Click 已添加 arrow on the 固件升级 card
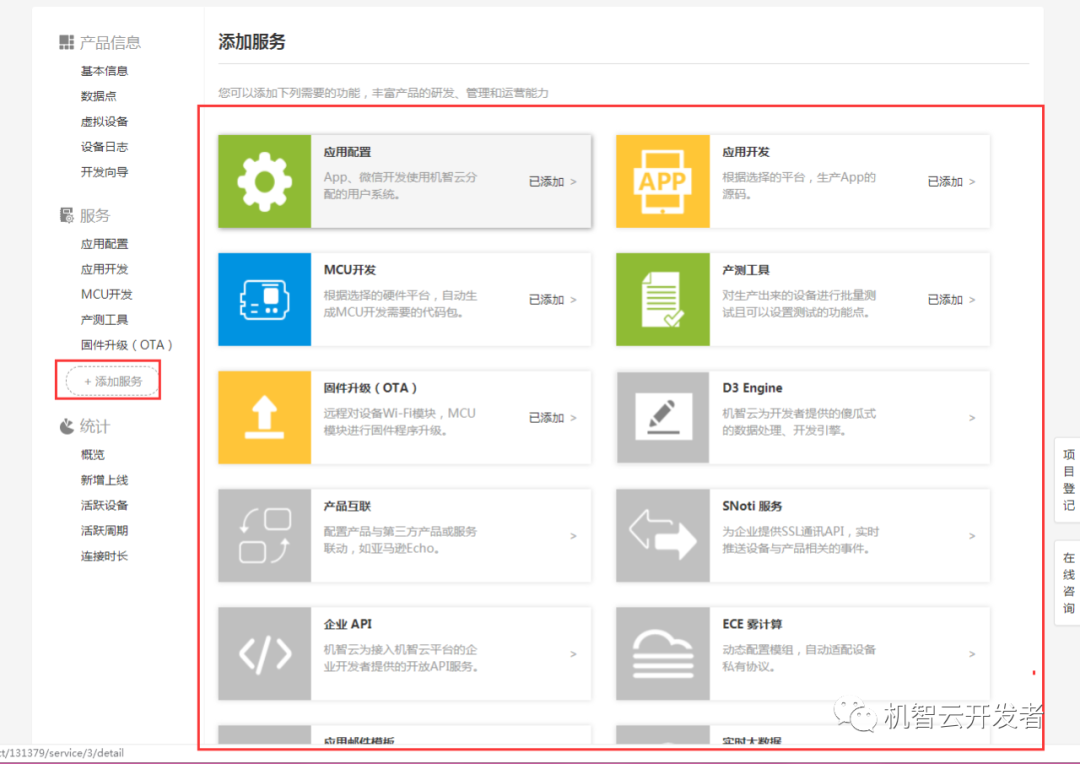 point(552,417)
